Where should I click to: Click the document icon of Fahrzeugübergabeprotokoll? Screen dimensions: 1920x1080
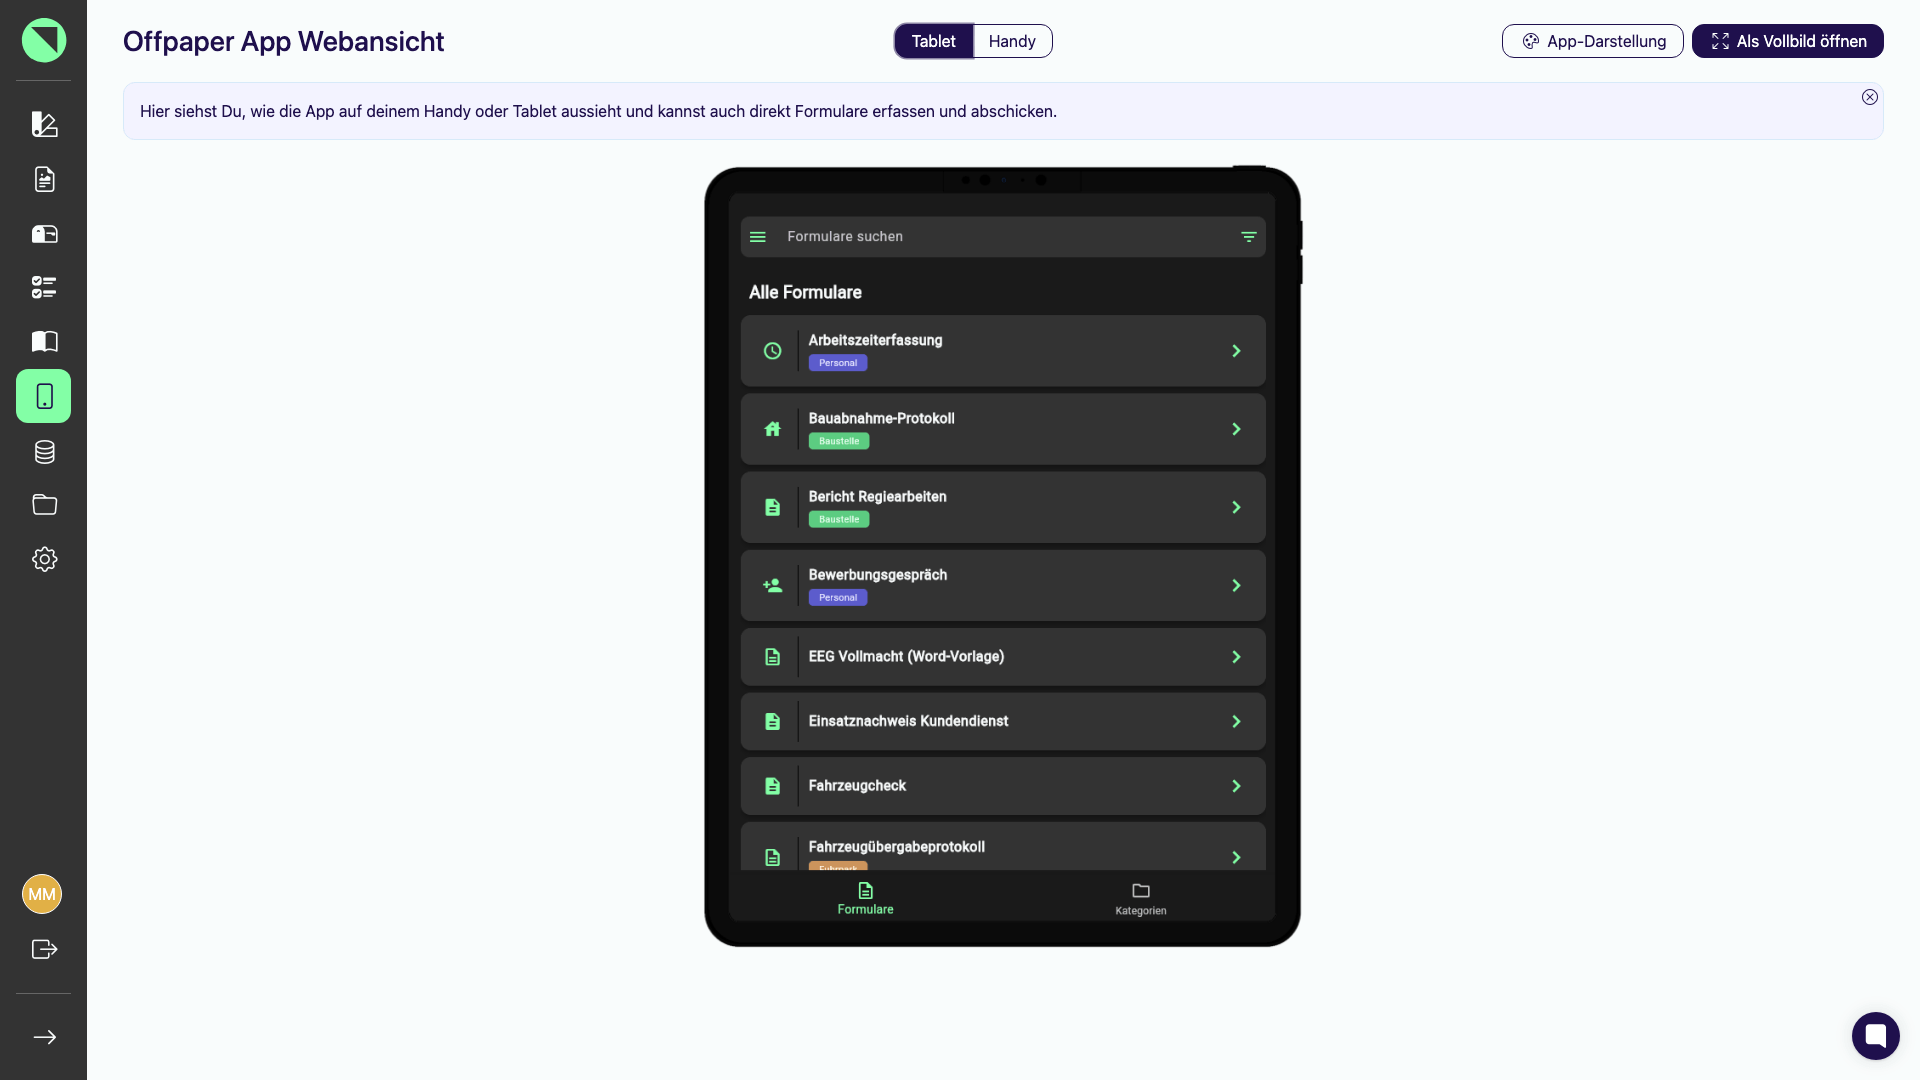[772, 857]
